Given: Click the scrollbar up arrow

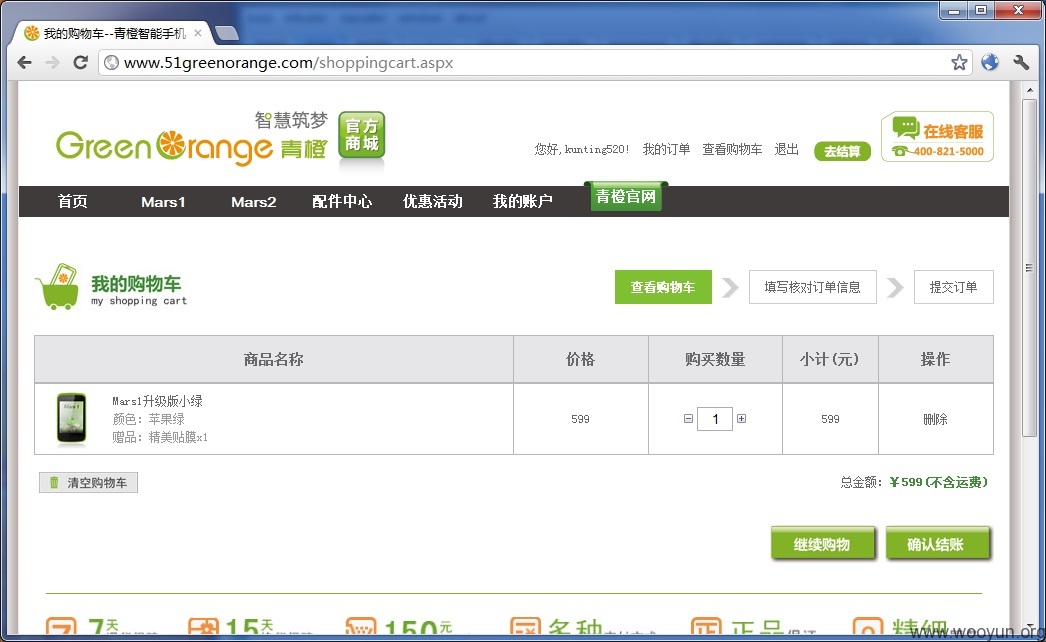Looking at the screenshot, I should tap(1029, 89).
